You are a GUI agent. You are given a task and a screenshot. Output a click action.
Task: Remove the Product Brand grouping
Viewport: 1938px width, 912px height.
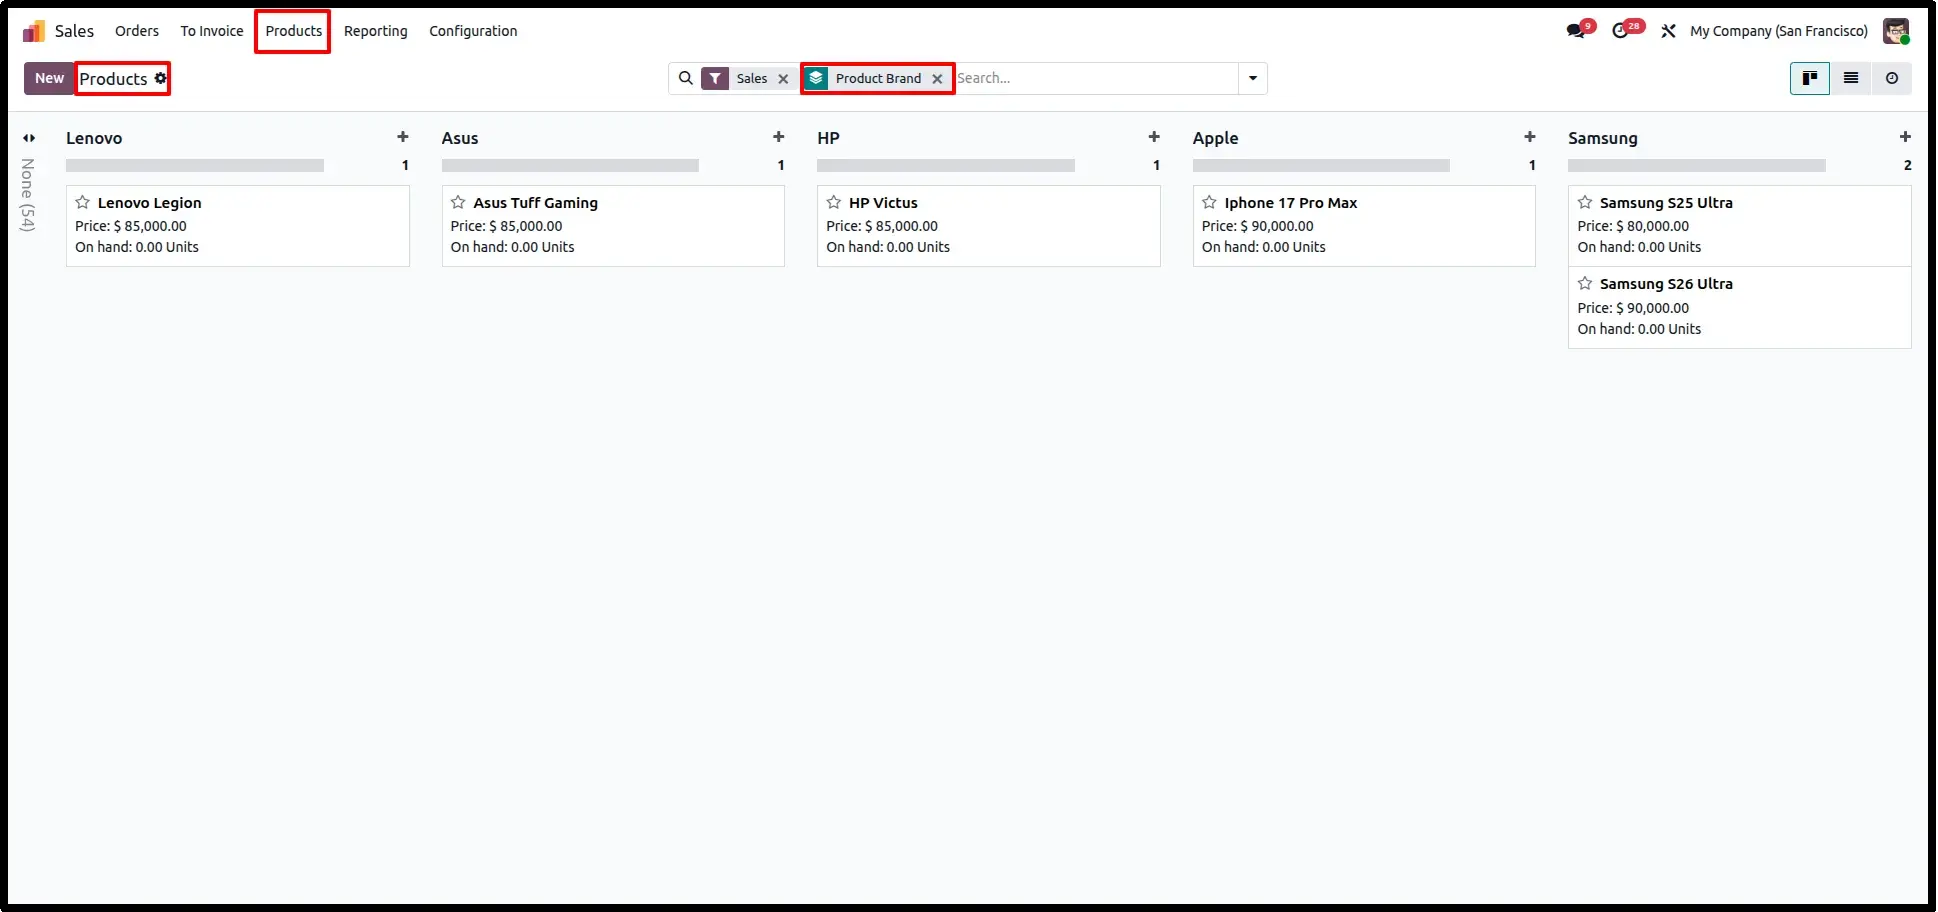pyautogui.click(x=937, y=79)
